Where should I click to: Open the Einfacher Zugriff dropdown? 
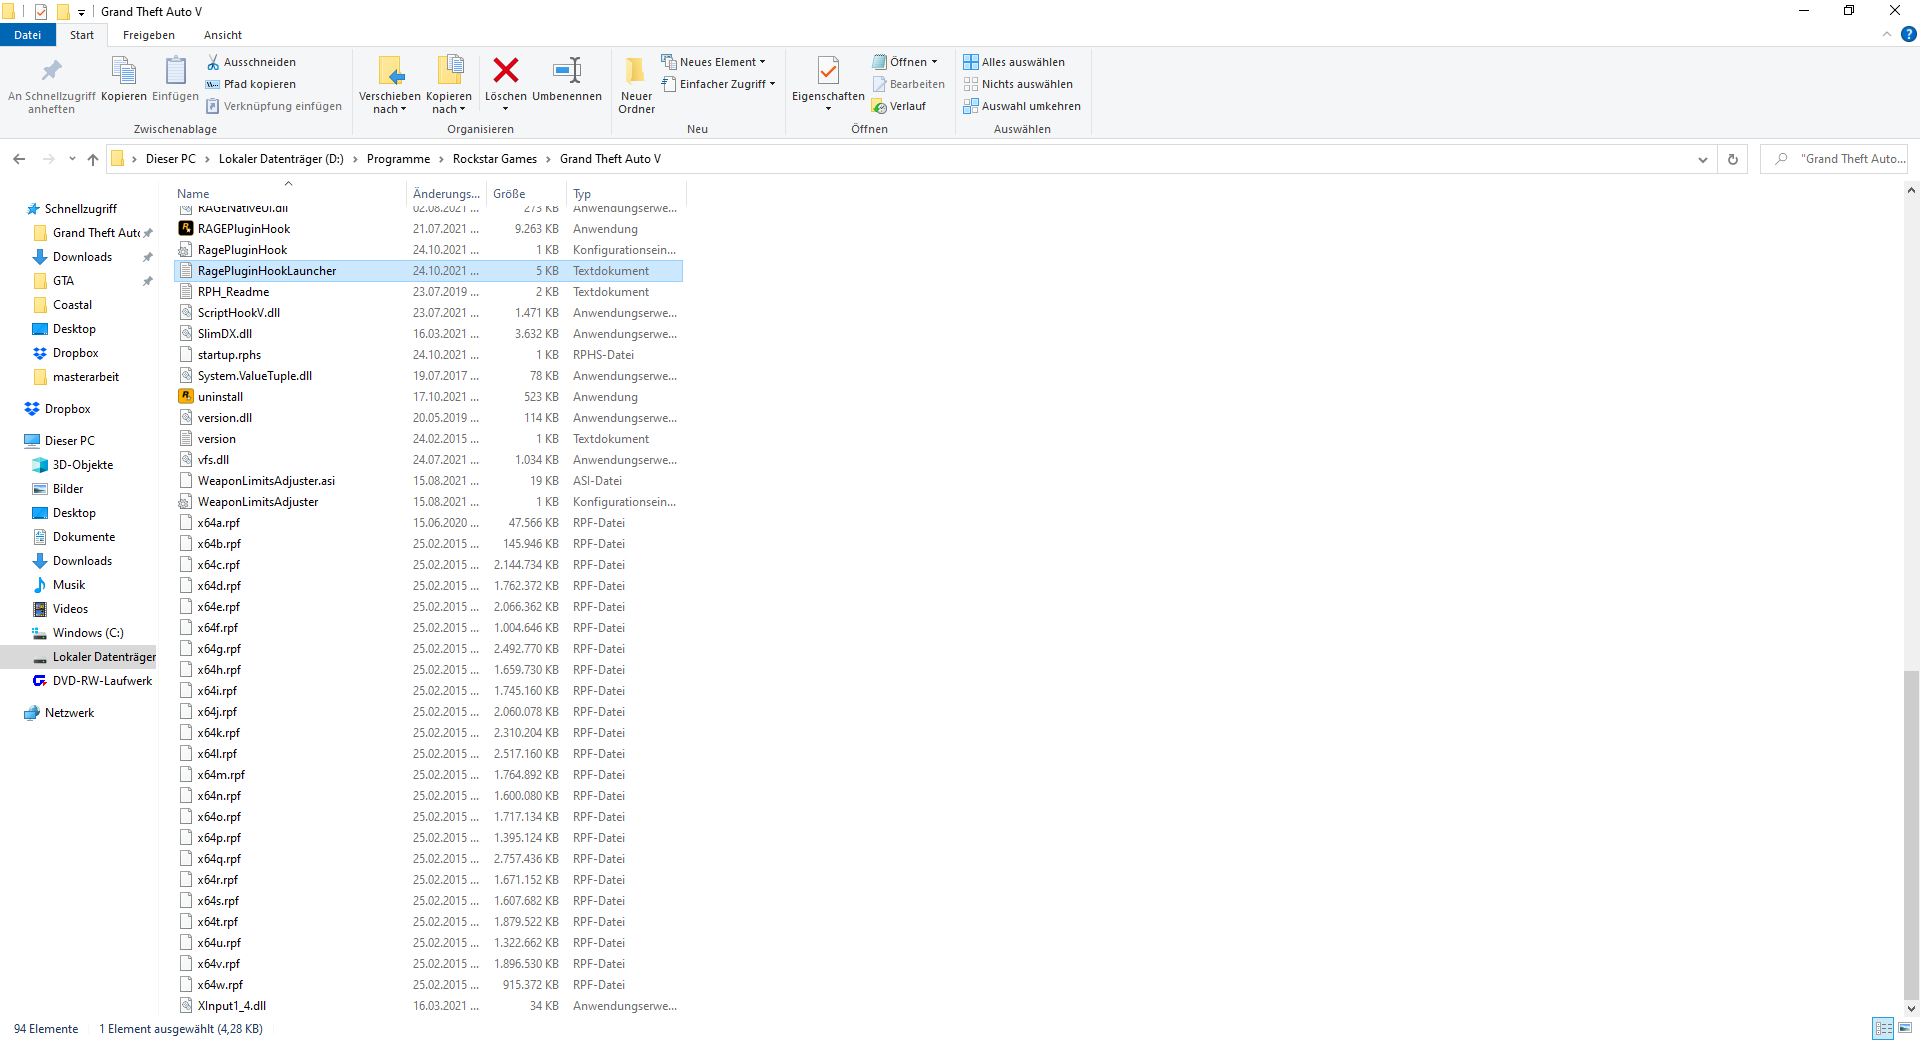[719, 84]
